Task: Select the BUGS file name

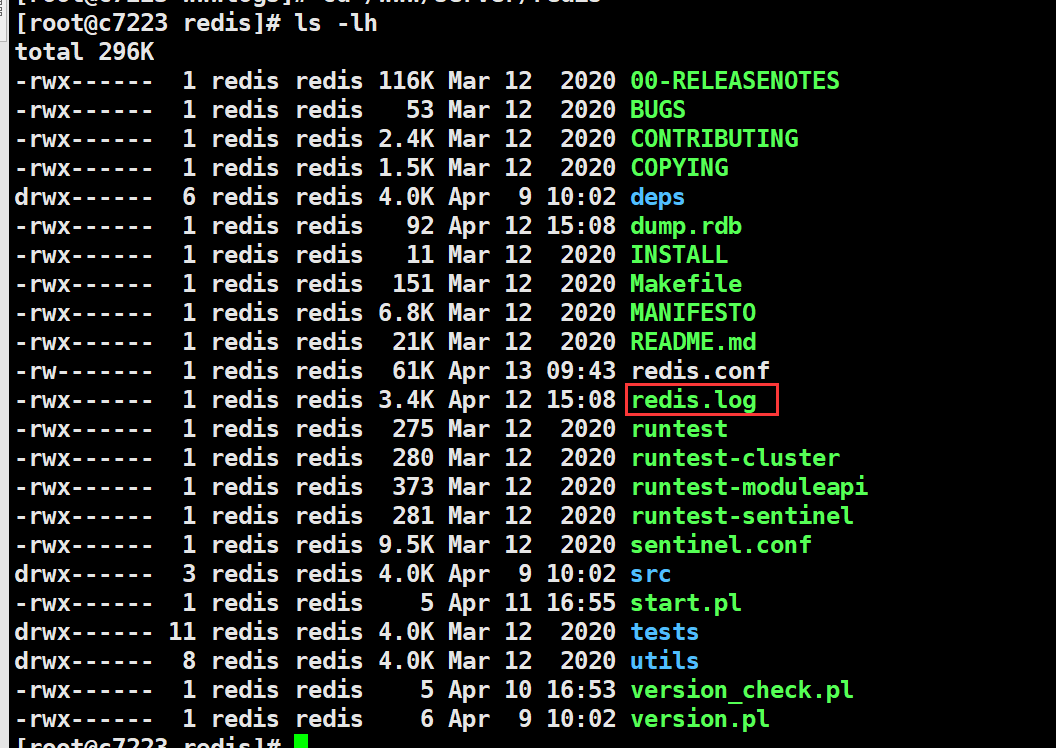Action: click(658, 110)
